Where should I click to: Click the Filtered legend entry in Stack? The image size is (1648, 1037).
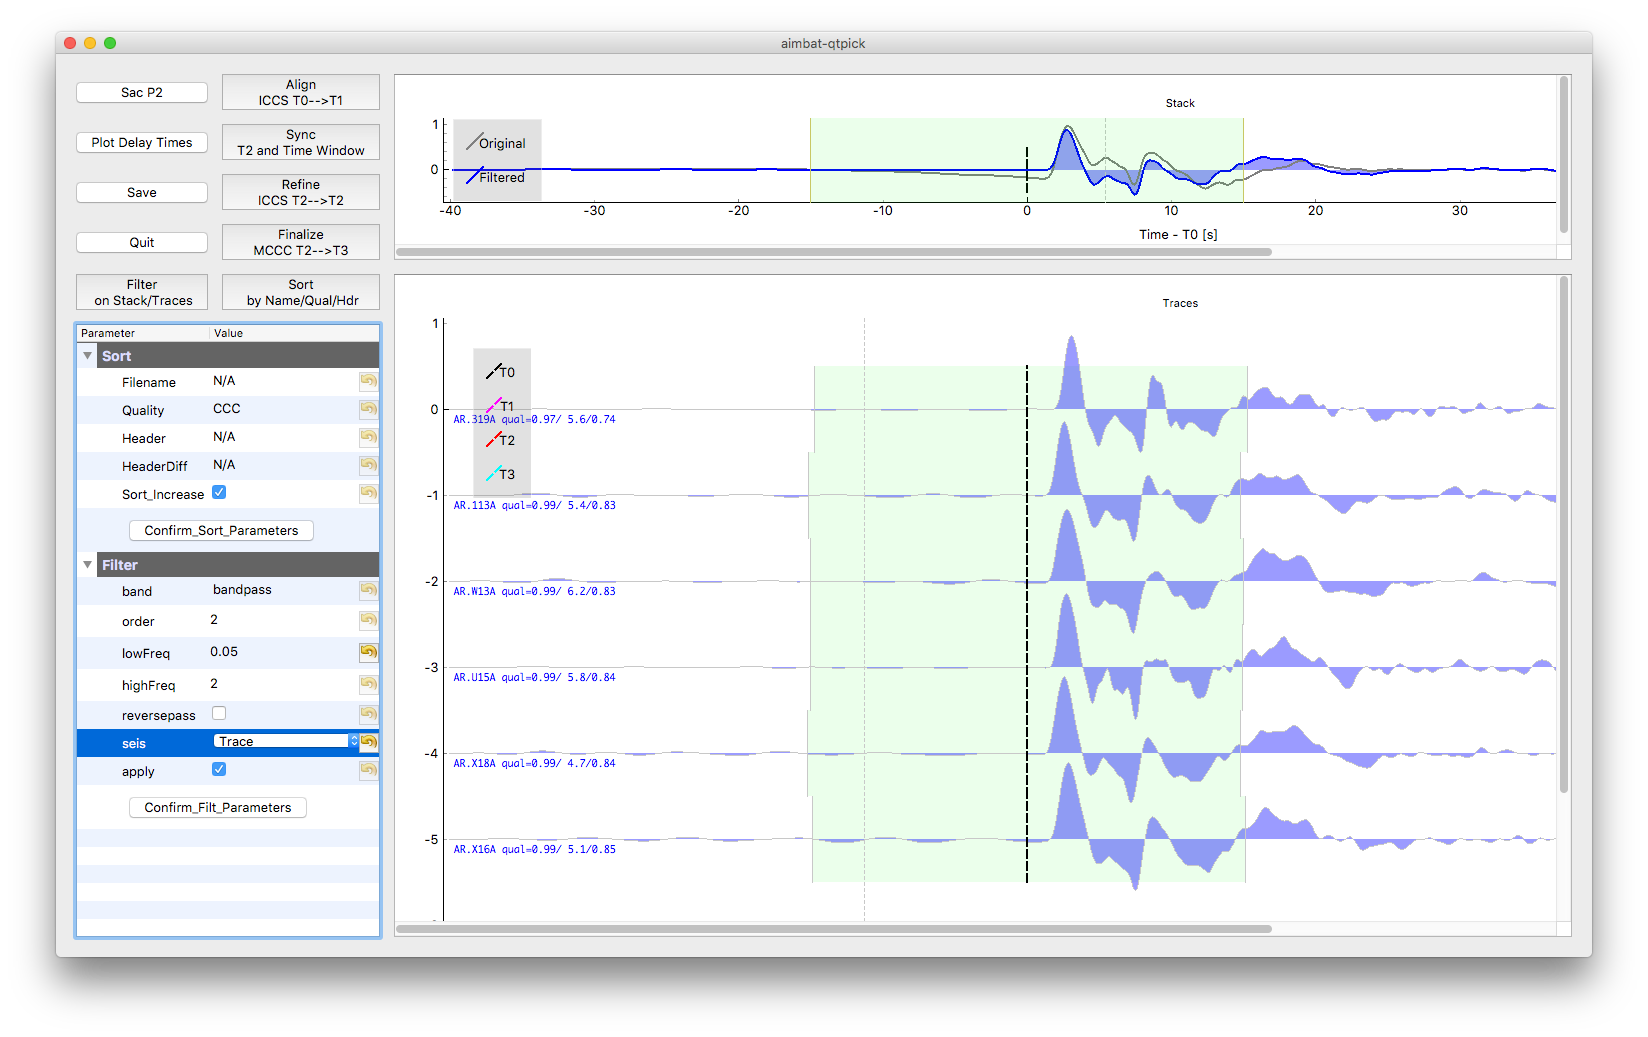[497, 177]
